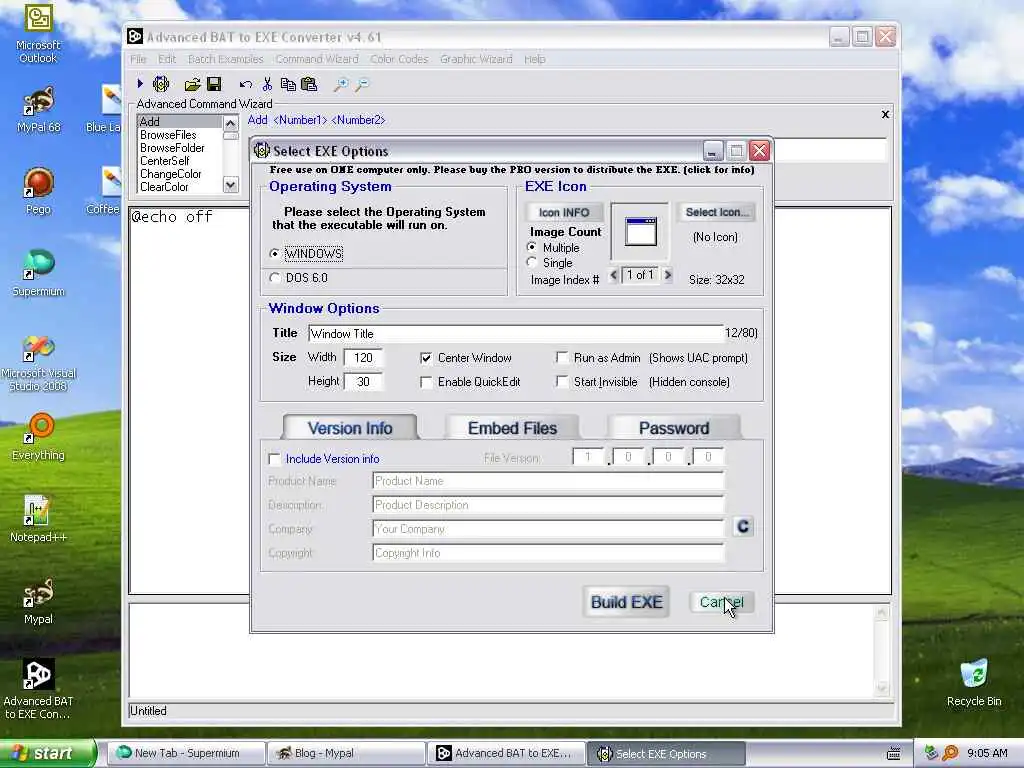Viewport: 1024px width, 768px height.
Task: Click the Zoom In magnifier icon
Action: click(x=341, y=84)
